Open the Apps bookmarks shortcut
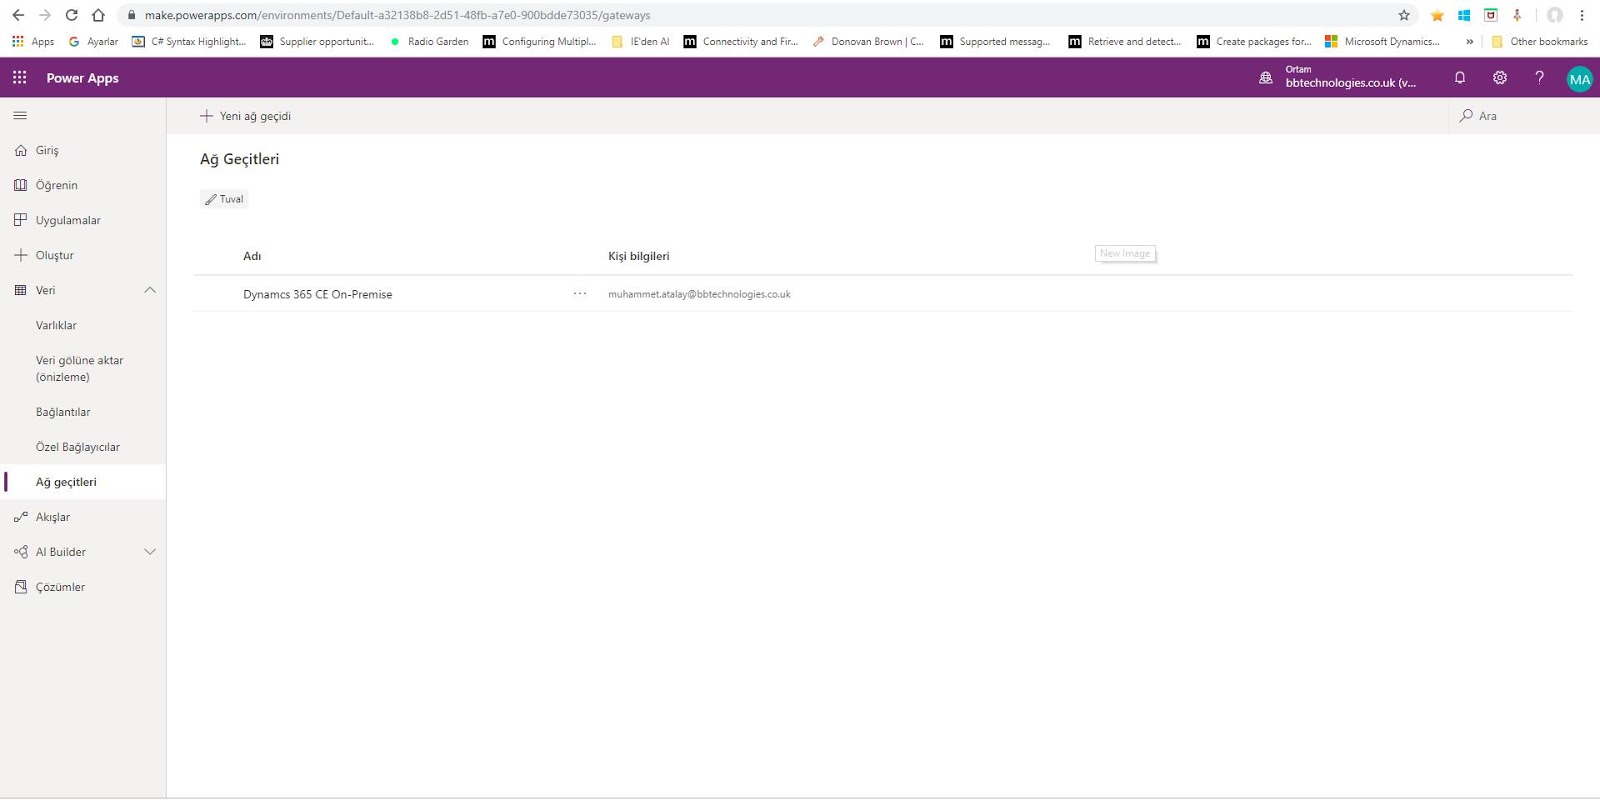The image size is (1600, 801). tap(33, 42)
